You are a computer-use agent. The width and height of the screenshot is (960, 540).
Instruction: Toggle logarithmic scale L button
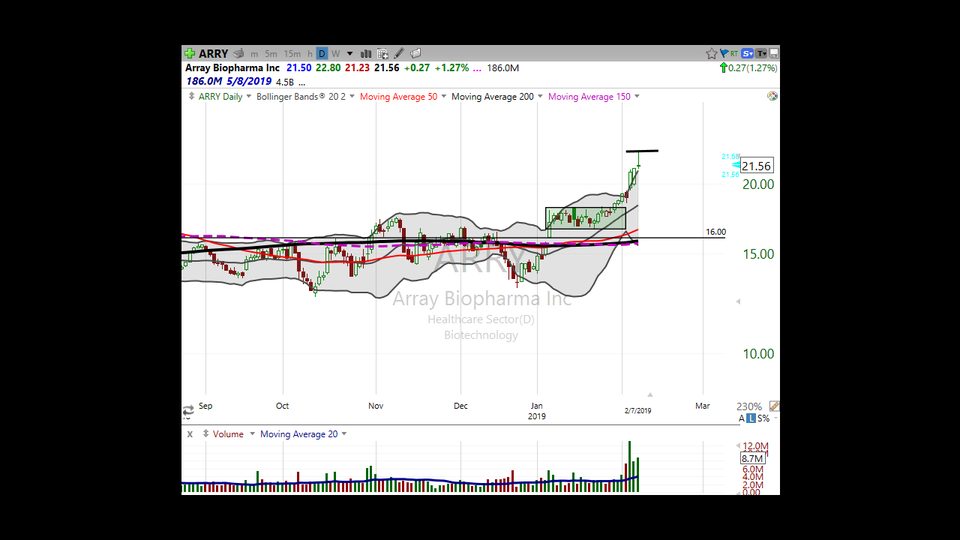click(x=751, y=418)
